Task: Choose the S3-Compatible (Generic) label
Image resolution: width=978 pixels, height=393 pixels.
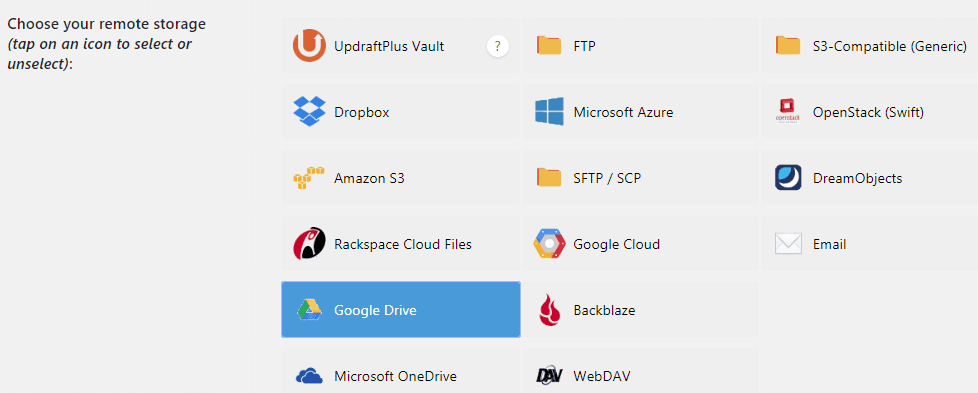Action: coord(889,46)
